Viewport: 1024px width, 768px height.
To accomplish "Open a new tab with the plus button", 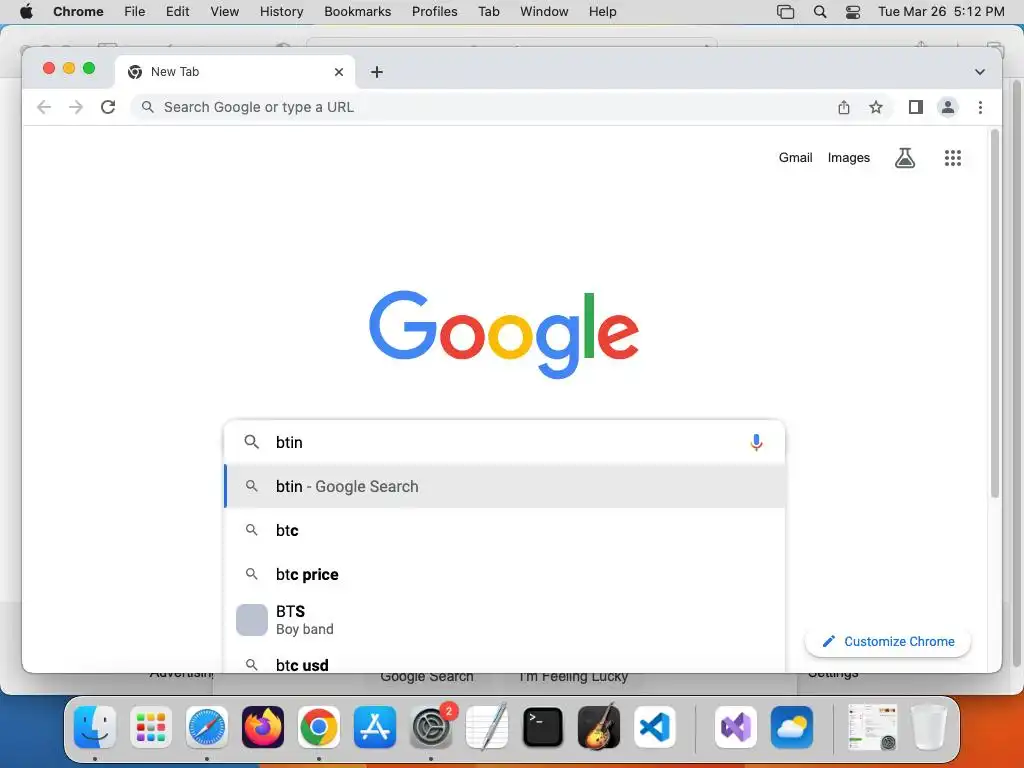I will [377, 72].
